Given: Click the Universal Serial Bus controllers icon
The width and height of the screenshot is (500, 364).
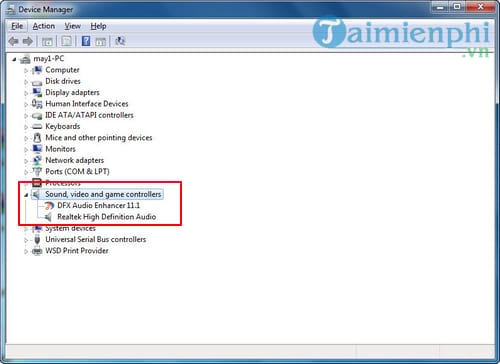Looking at the screenshot, I should pos(37,240).
